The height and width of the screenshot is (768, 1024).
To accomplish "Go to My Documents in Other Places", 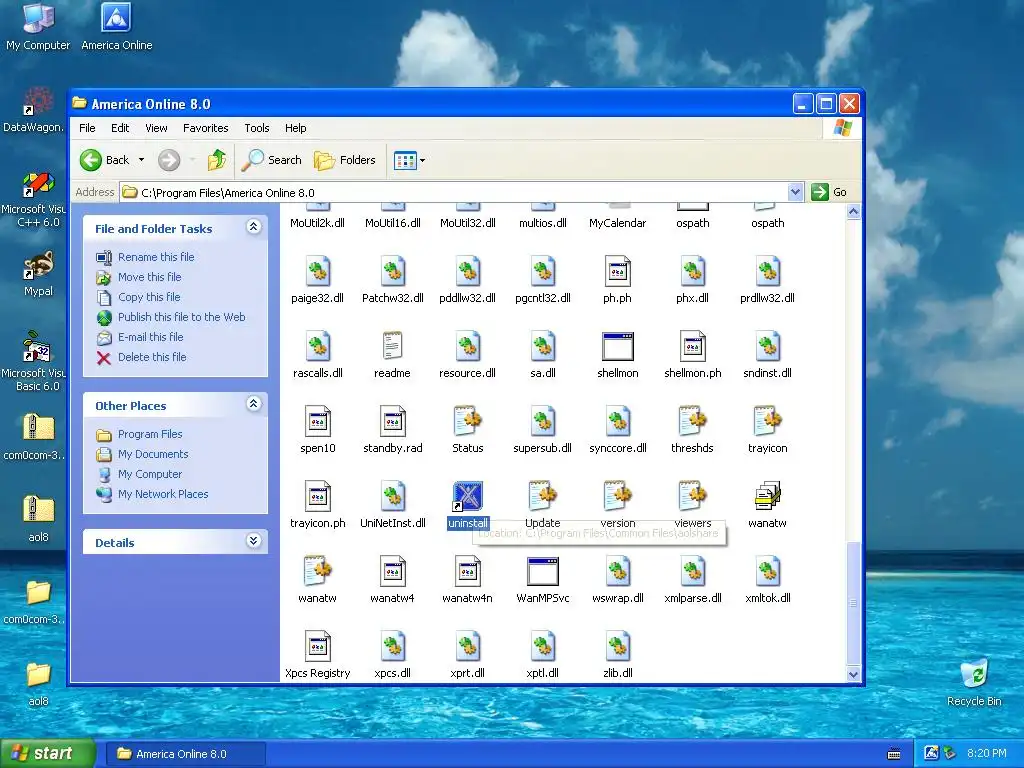I will coord(153,454).
